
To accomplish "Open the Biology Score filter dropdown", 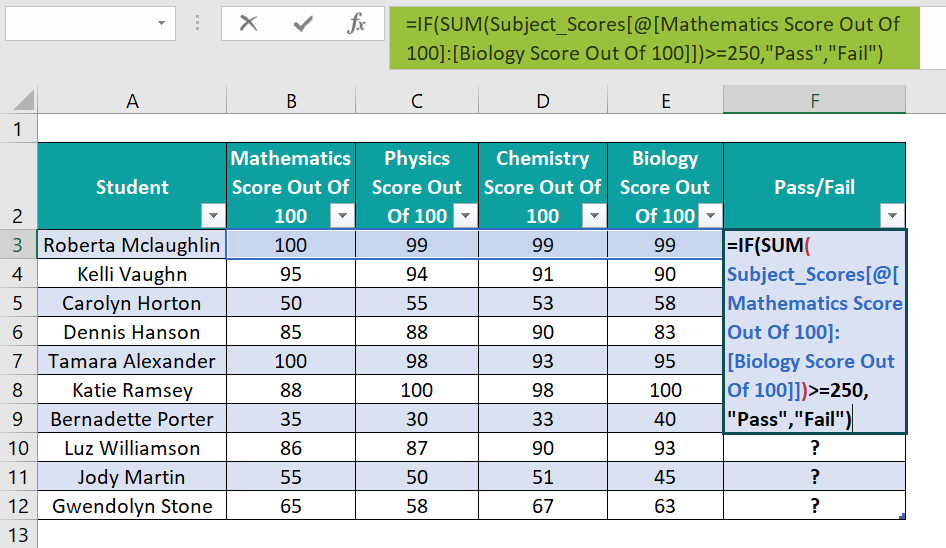I will (x=710, y=215).
